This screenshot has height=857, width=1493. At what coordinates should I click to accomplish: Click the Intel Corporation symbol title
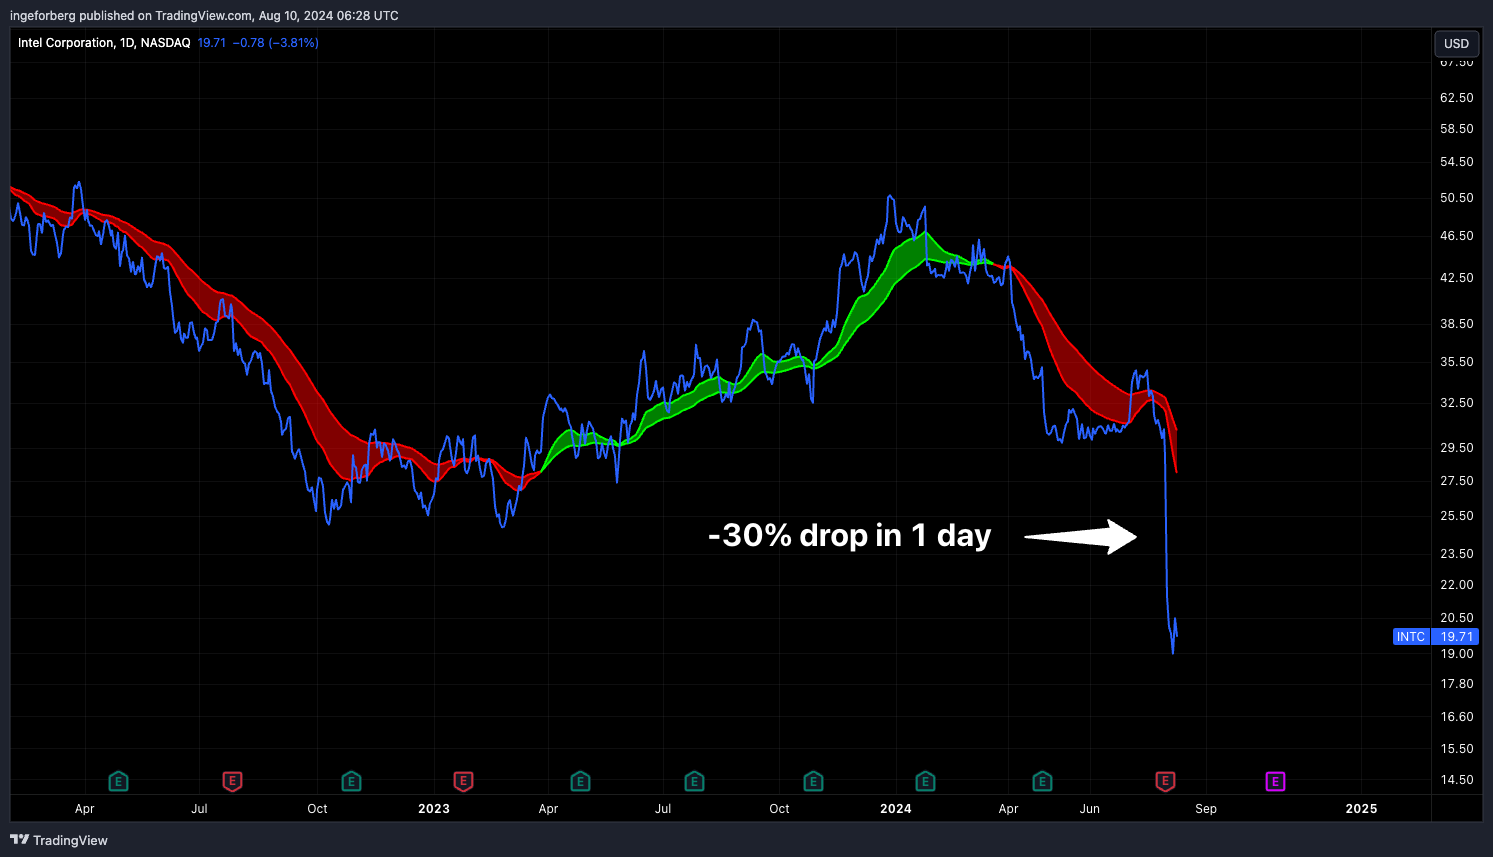(x=66, y=43)
